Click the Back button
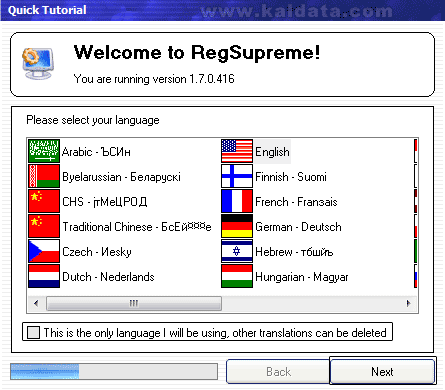The image size is (445, 390). coord(278,371)
